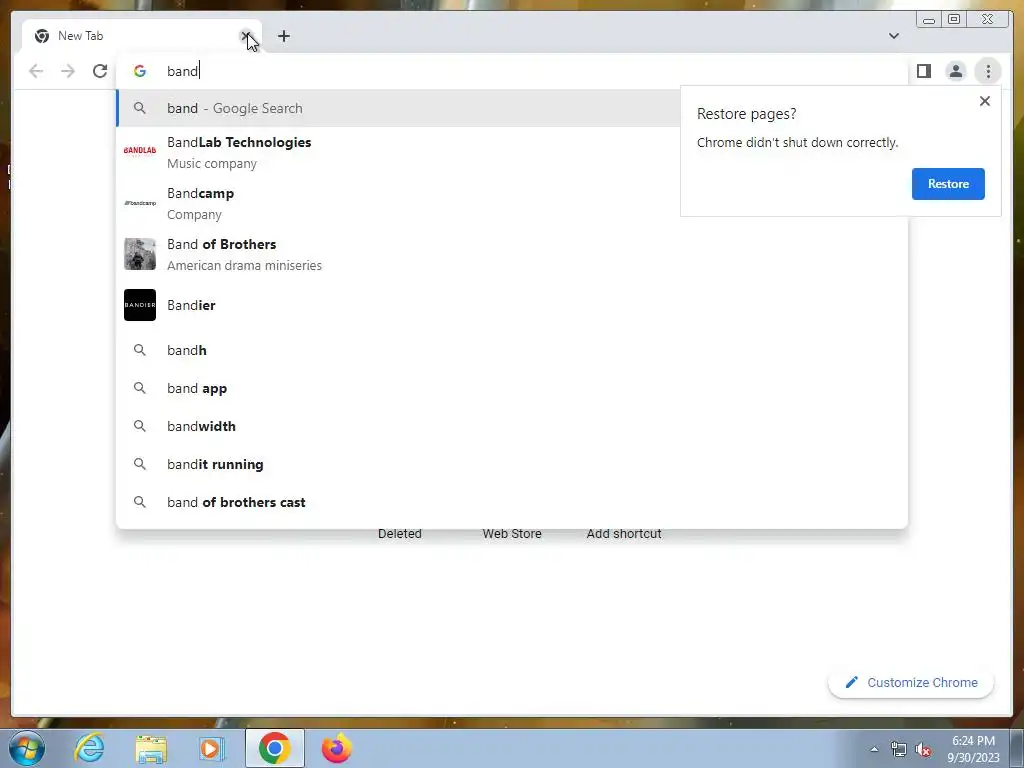Toggle the side panel icon
Viewport: 1024px width, 768px height.
[x=923, y=71]
